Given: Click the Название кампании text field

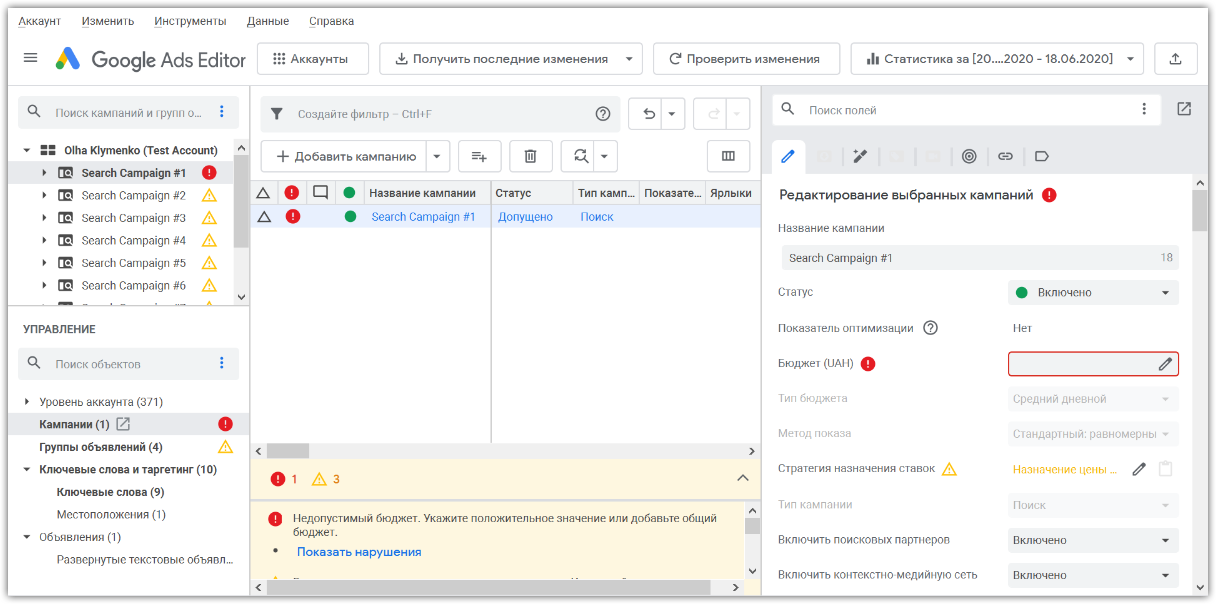Looking at the screenshot, I should 980,258.
